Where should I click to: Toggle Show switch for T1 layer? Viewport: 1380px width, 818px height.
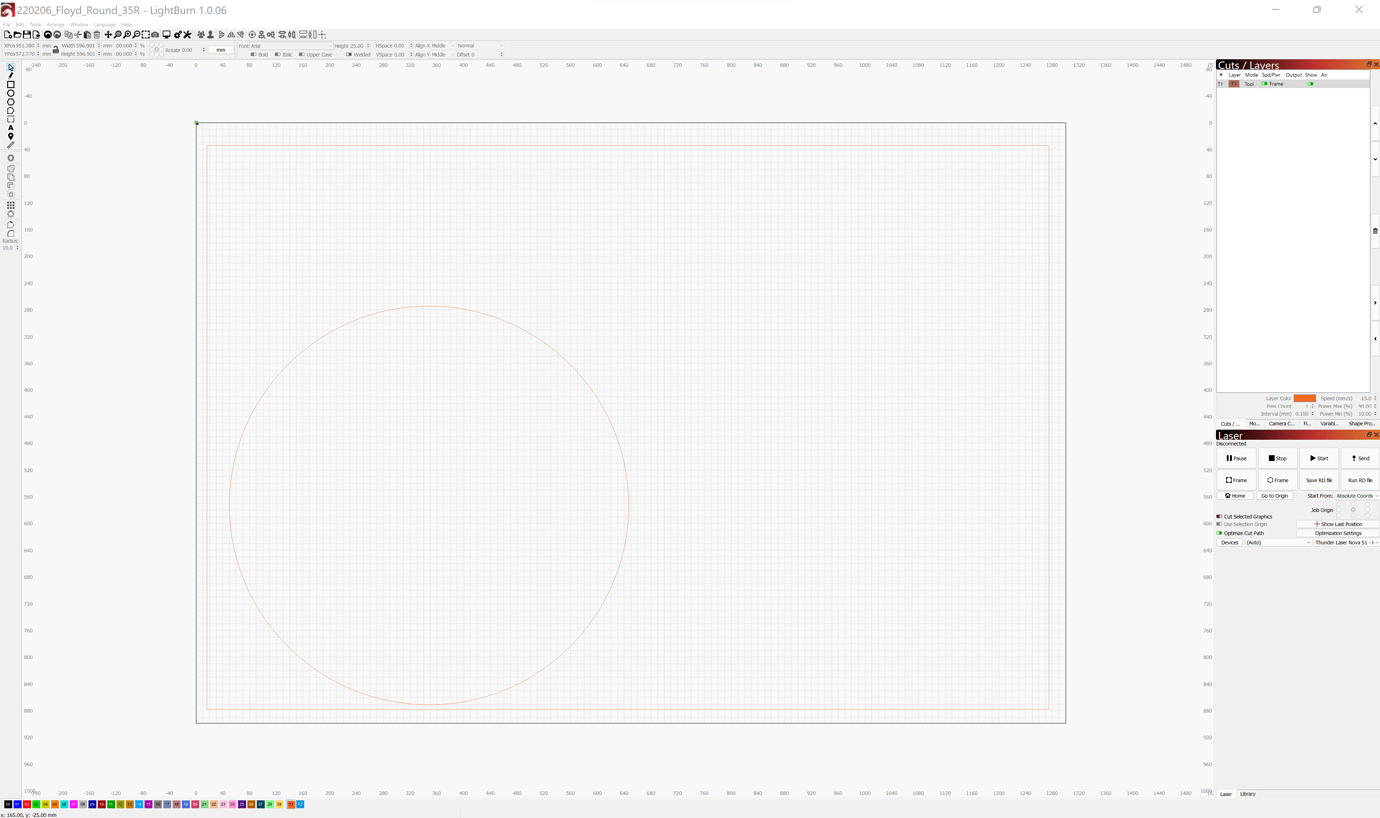[1311, 84]
